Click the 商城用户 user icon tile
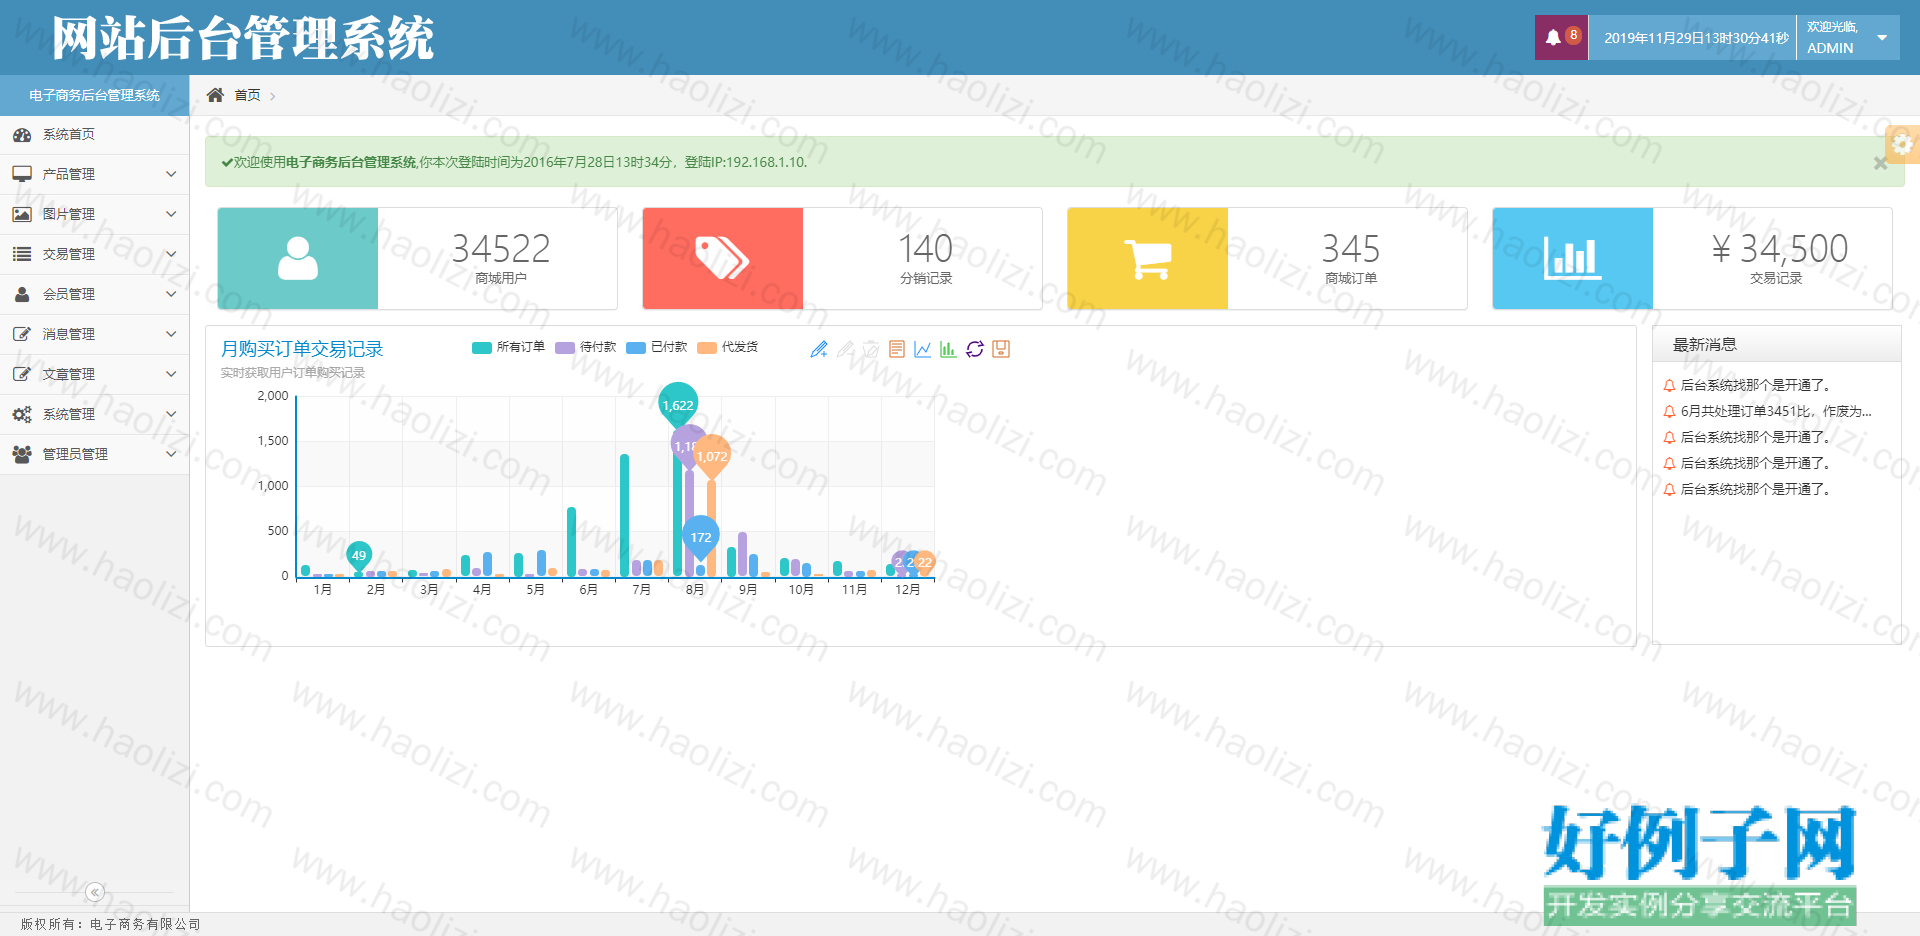The image size is (1920, 936). pyautogui.click(x=298, y=258)
